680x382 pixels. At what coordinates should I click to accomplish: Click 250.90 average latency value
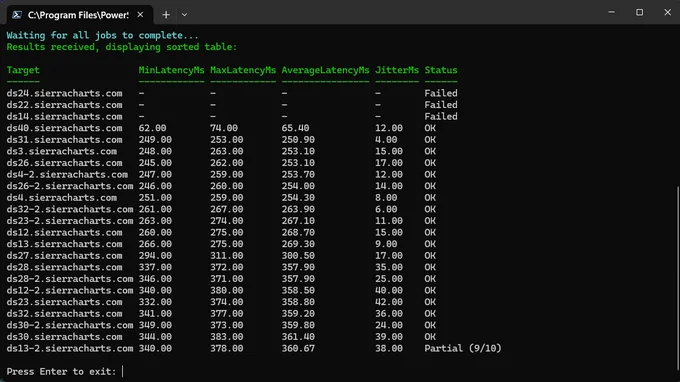(x=298, y=140)
